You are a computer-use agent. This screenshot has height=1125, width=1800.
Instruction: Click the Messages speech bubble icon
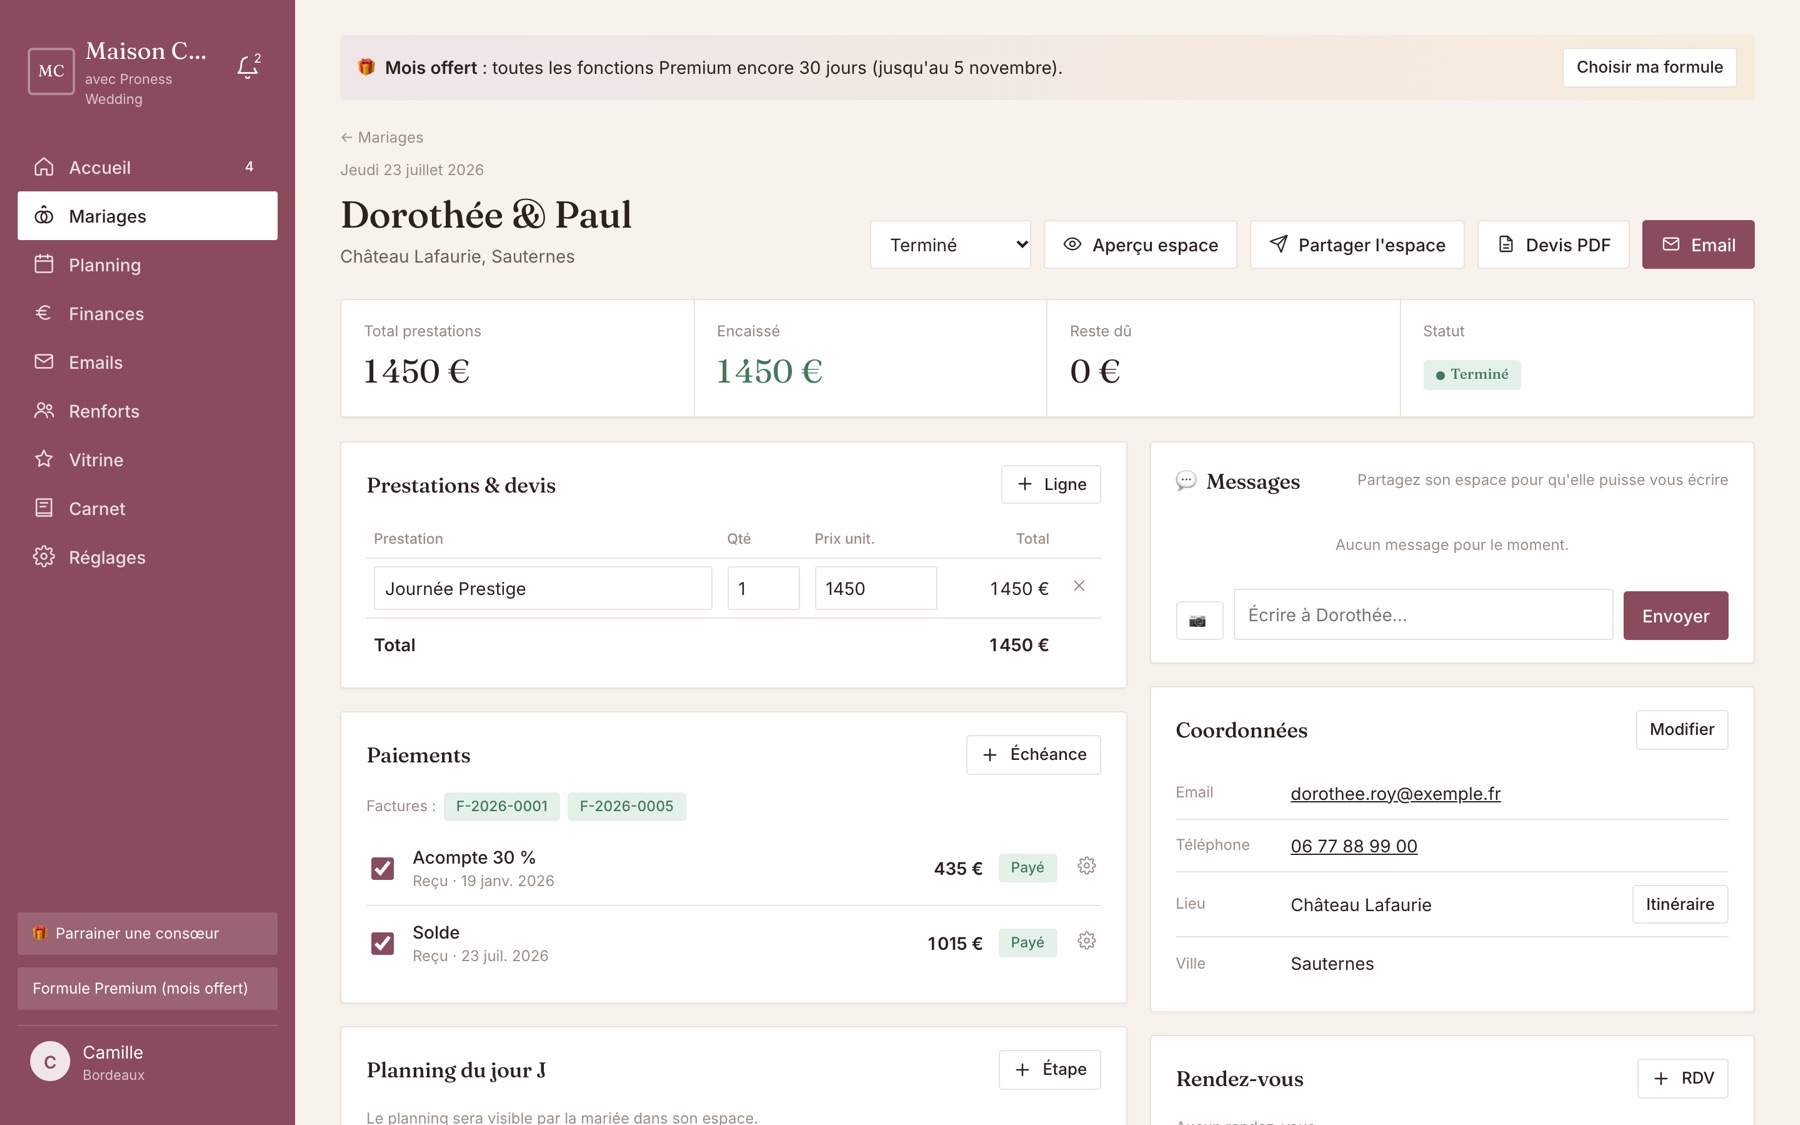click(1186, 481)
